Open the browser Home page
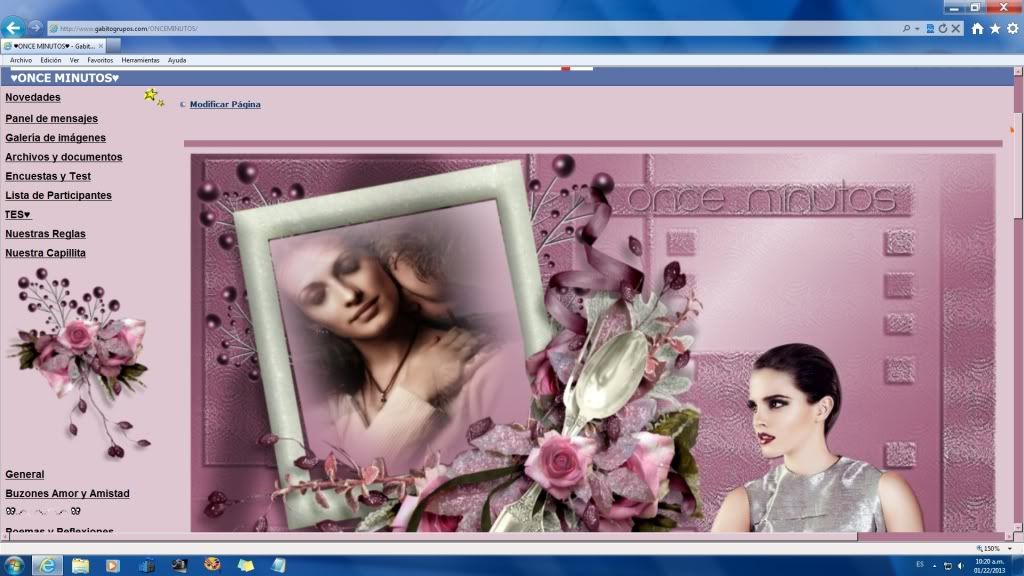 [977, 28]
